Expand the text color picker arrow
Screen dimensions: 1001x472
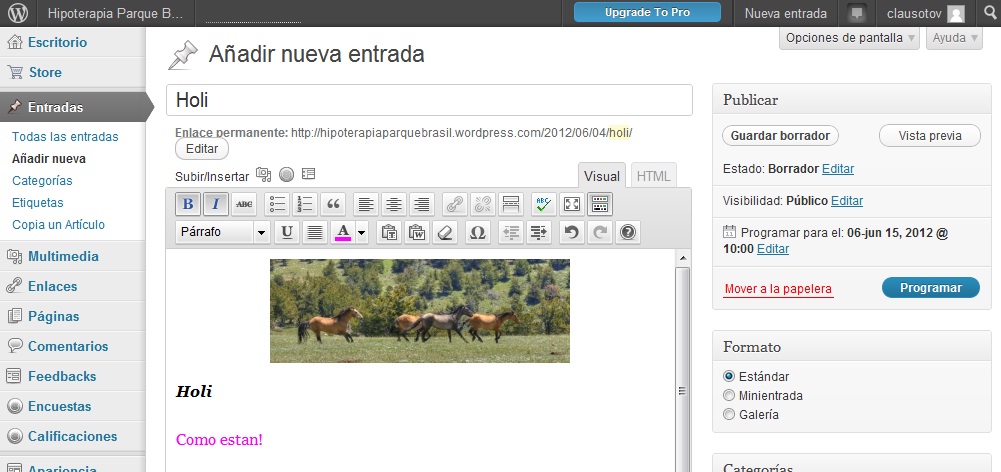[x=361, y=232]
